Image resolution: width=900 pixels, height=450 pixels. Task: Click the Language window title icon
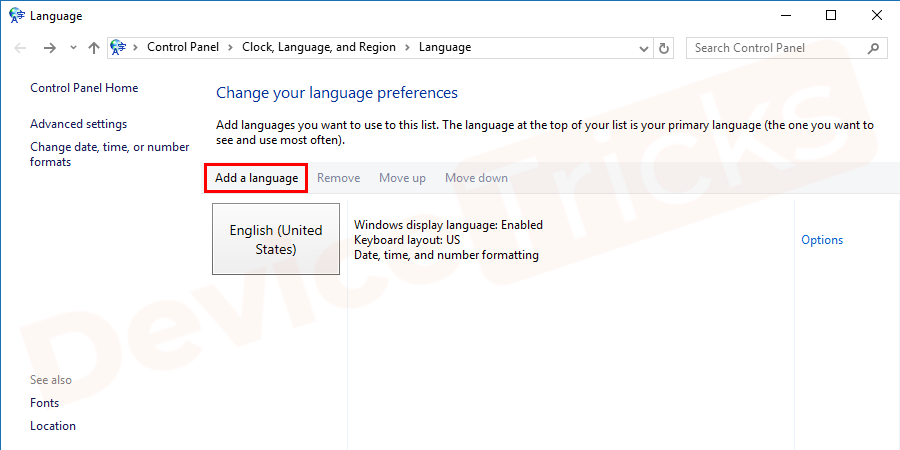17,15
